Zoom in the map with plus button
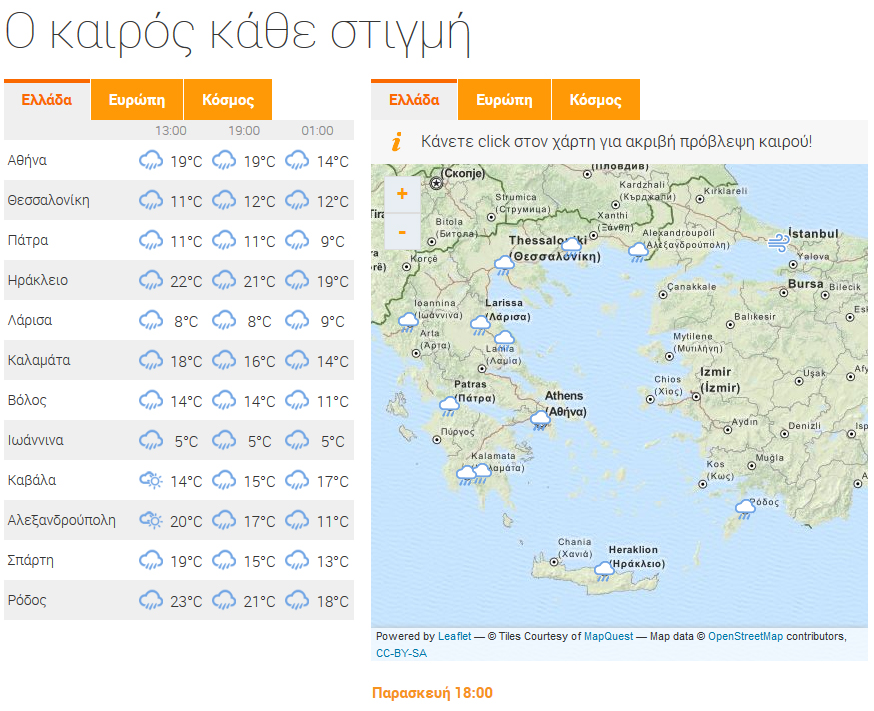The image size is (874, 711). 402,194
